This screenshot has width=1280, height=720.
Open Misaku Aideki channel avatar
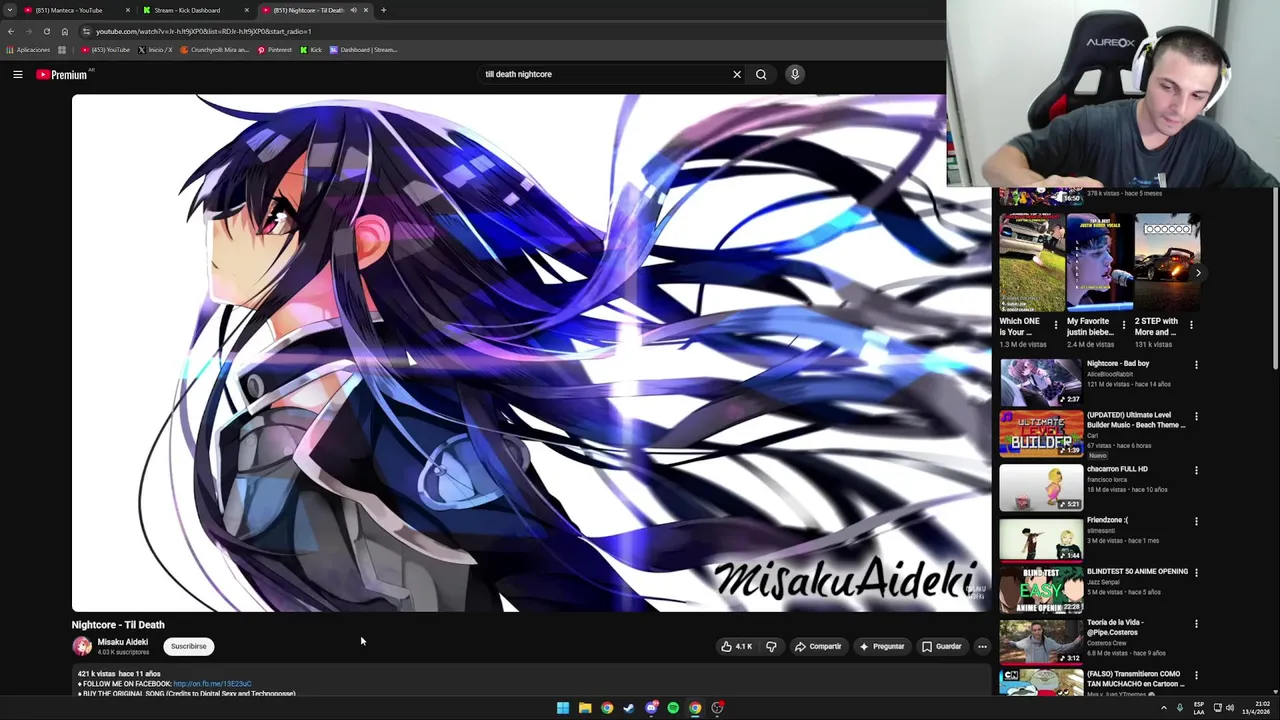(x=82, y=646)
